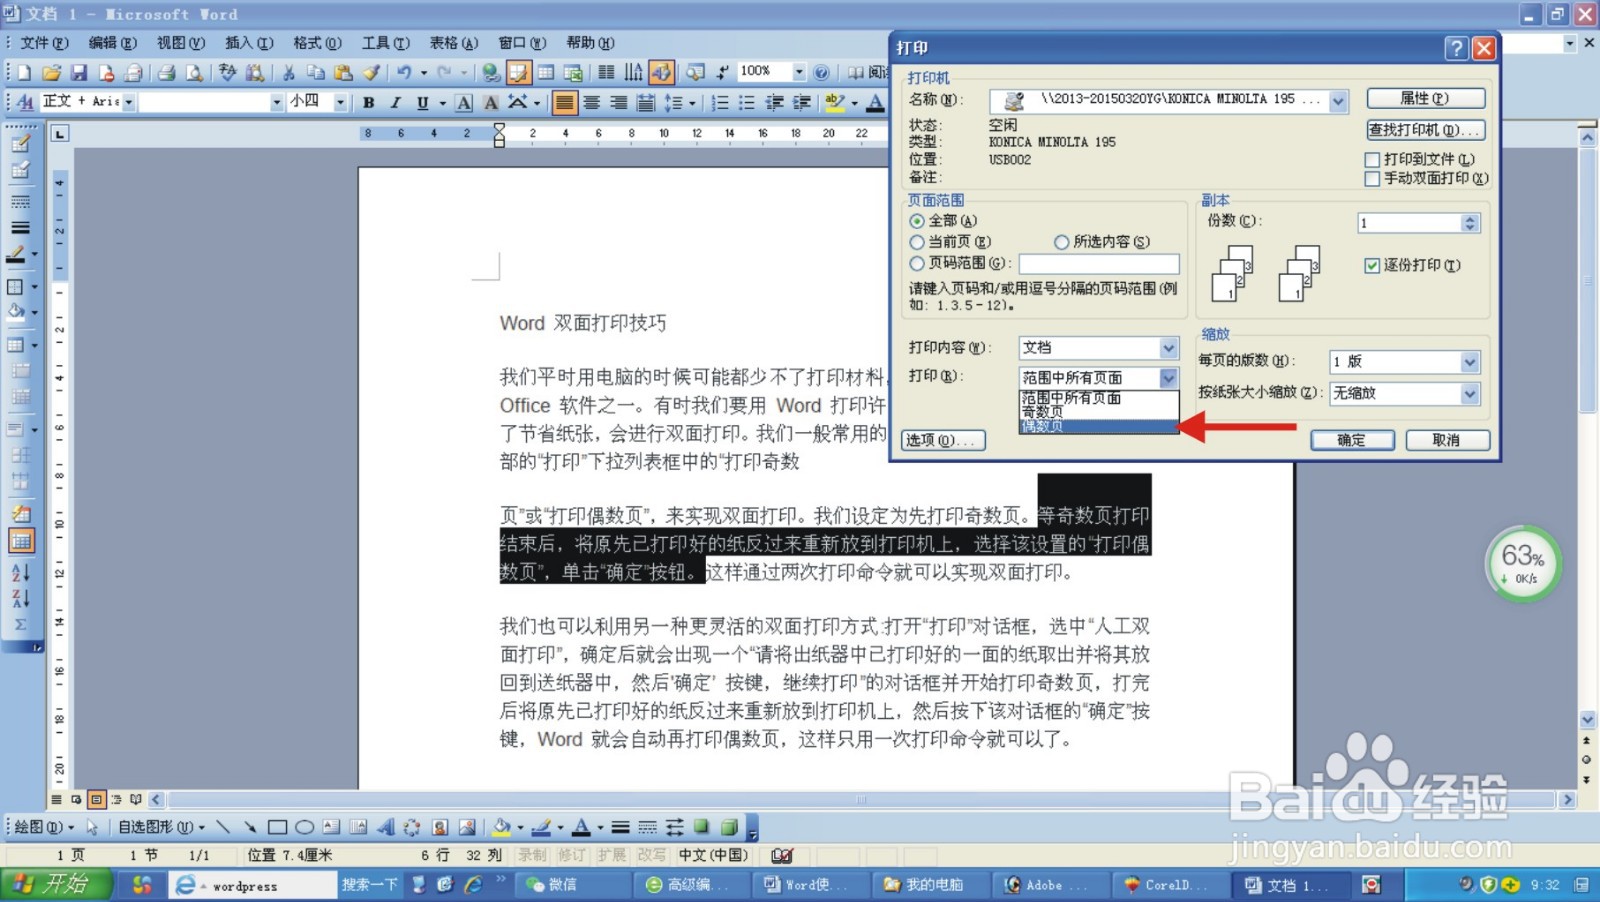
Task: Open a file using folder icon
Action: tap(51, 73)
